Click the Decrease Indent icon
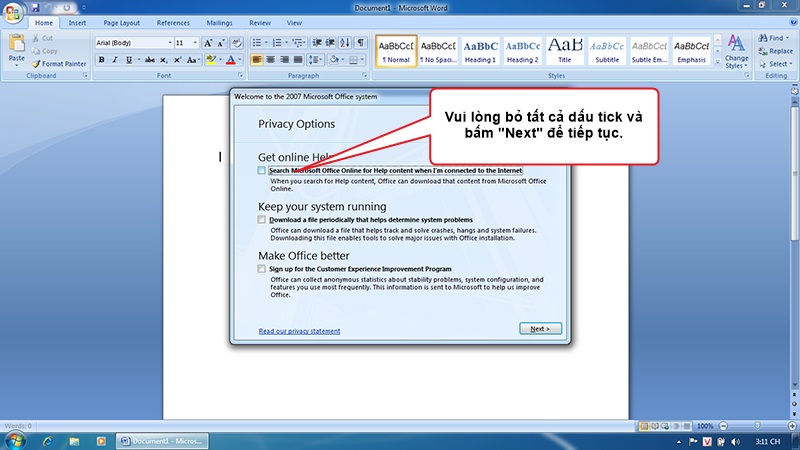The width and height of the screenshot is (800, 450). tap(317, 43)
